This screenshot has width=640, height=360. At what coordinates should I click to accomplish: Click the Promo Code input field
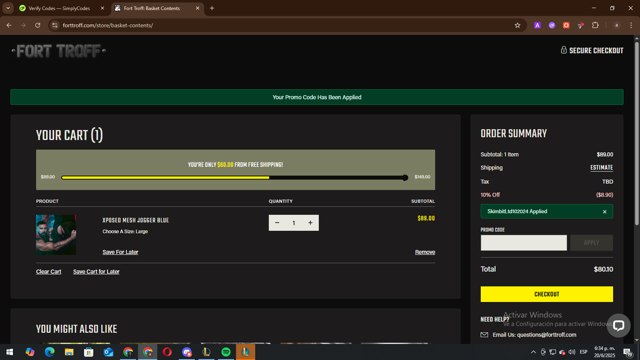coord(524,243)
